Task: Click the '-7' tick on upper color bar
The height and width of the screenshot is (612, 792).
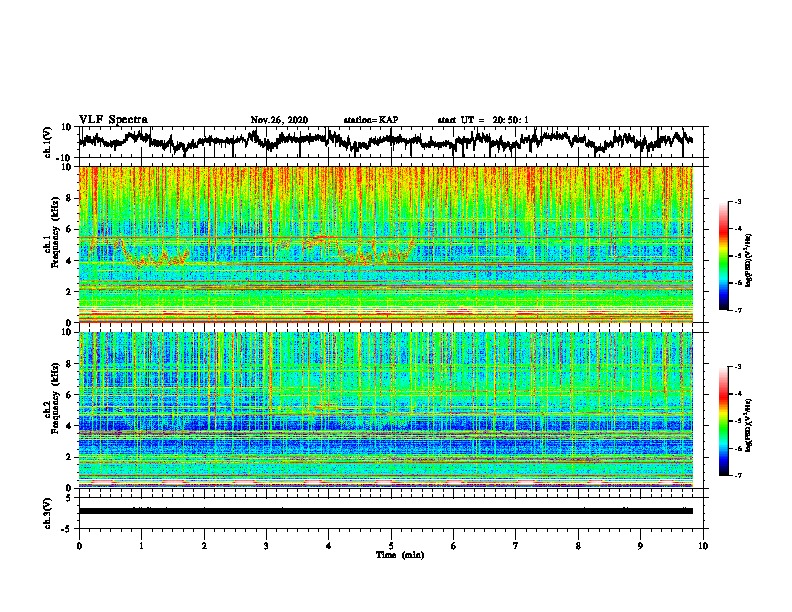Action: pos(737,310)
